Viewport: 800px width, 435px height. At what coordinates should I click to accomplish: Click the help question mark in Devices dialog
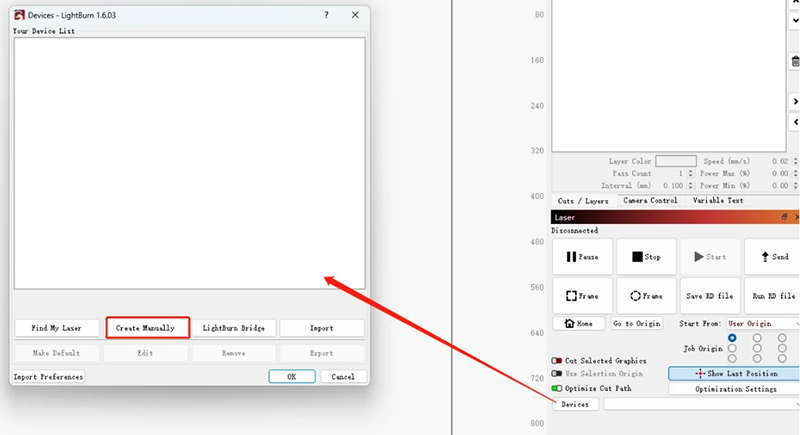326,15
